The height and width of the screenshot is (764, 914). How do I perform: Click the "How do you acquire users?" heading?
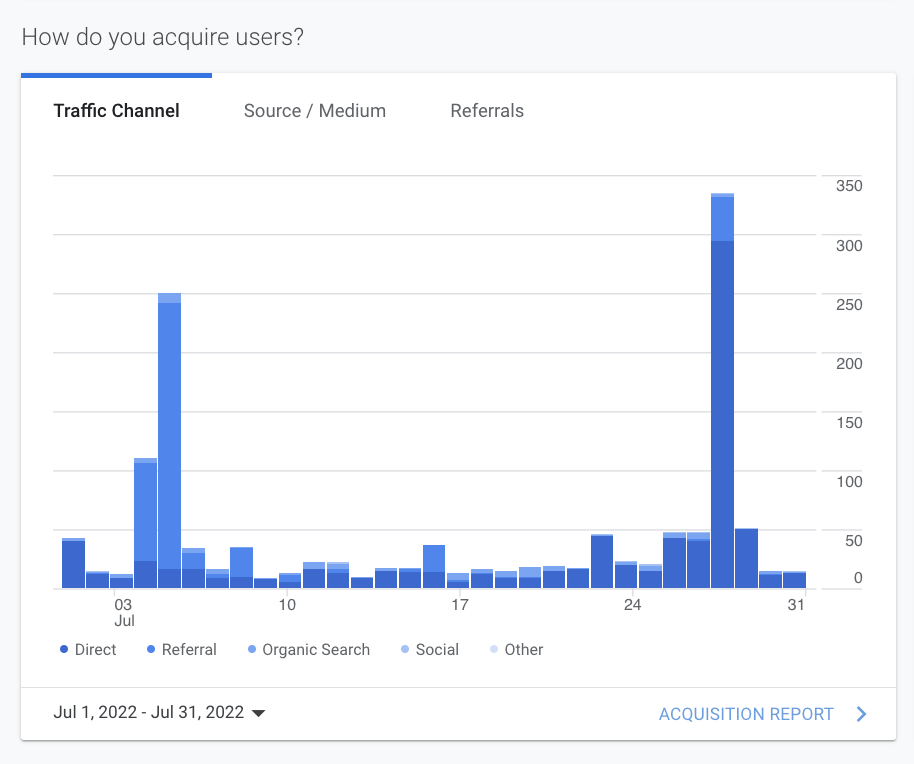coord(163,38)
